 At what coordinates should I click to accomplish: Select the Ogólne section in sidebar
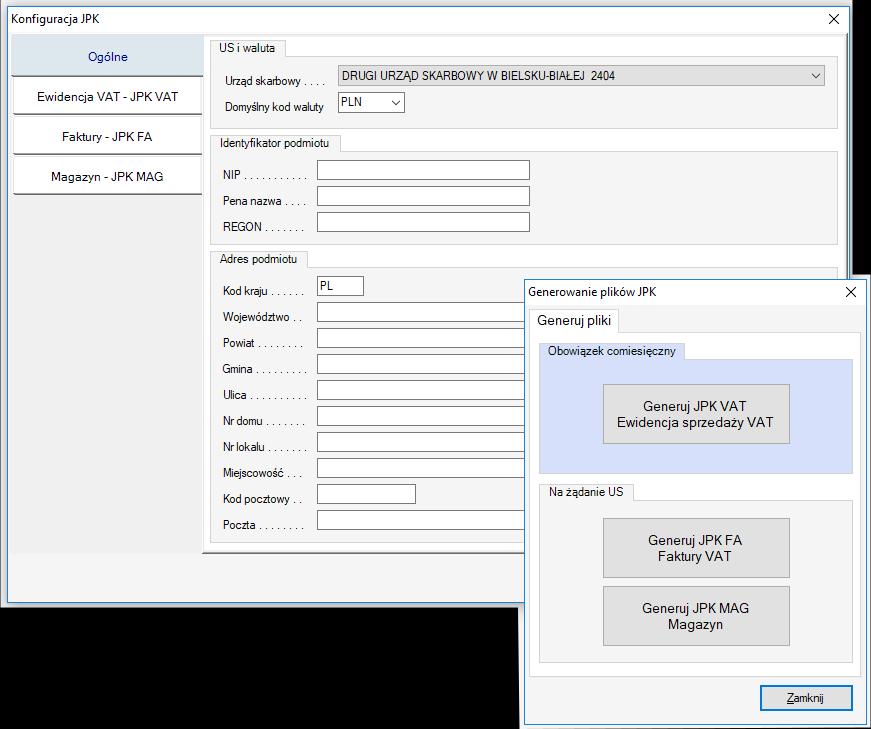(107, 56)
